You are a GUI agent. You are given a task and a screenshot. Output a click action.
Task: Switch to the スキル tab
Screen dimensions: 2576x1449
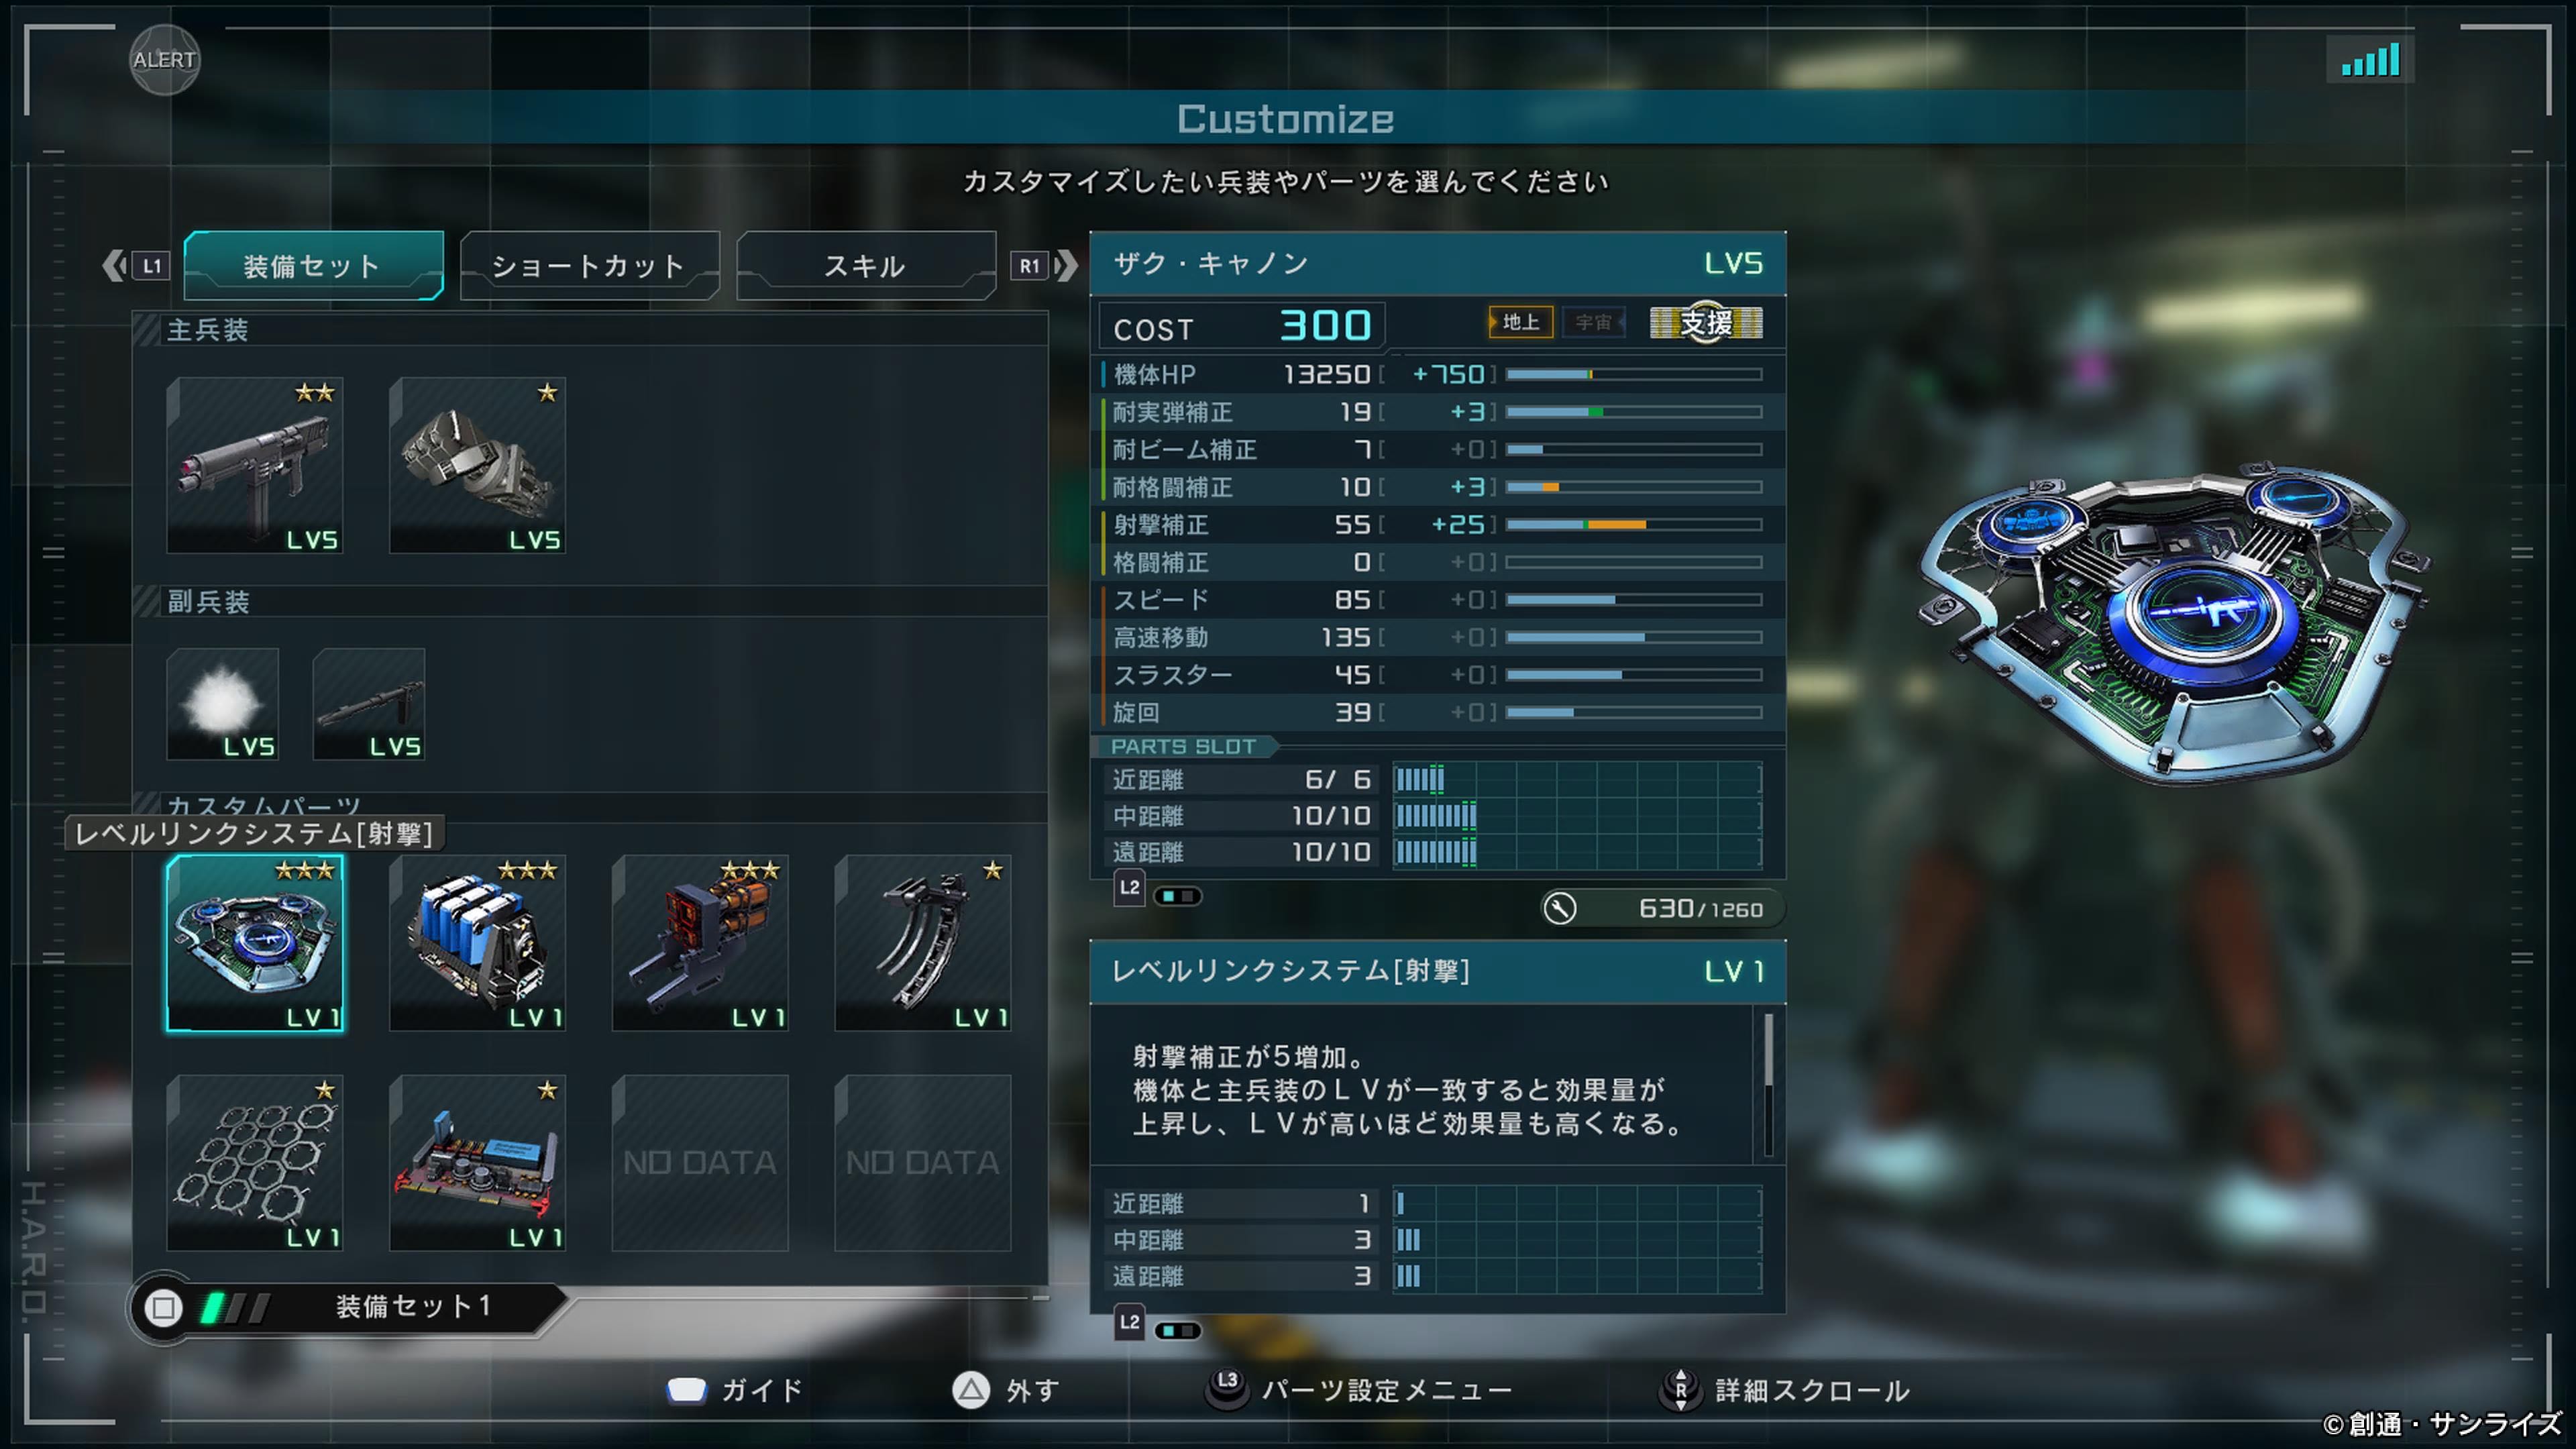pos(866,266)
